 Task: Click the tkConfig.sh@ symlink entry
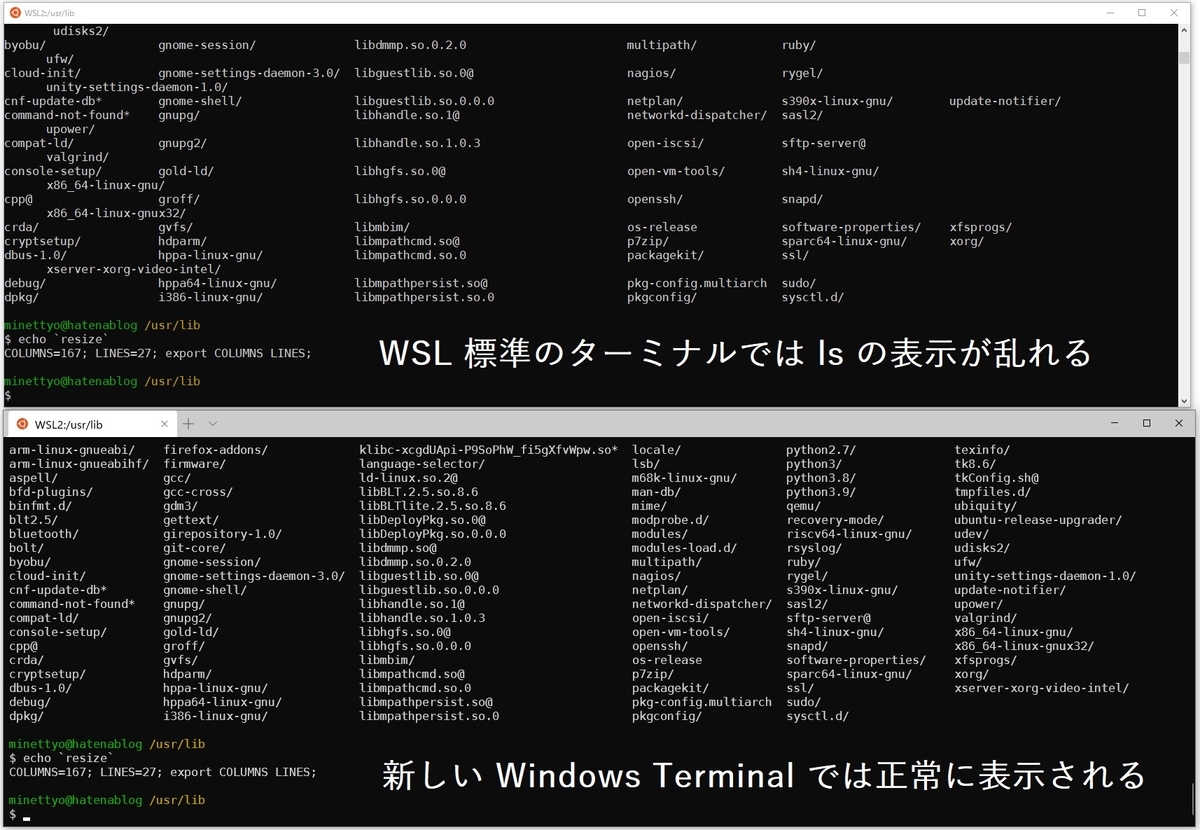pyautogui.click(x=996, y=478)
